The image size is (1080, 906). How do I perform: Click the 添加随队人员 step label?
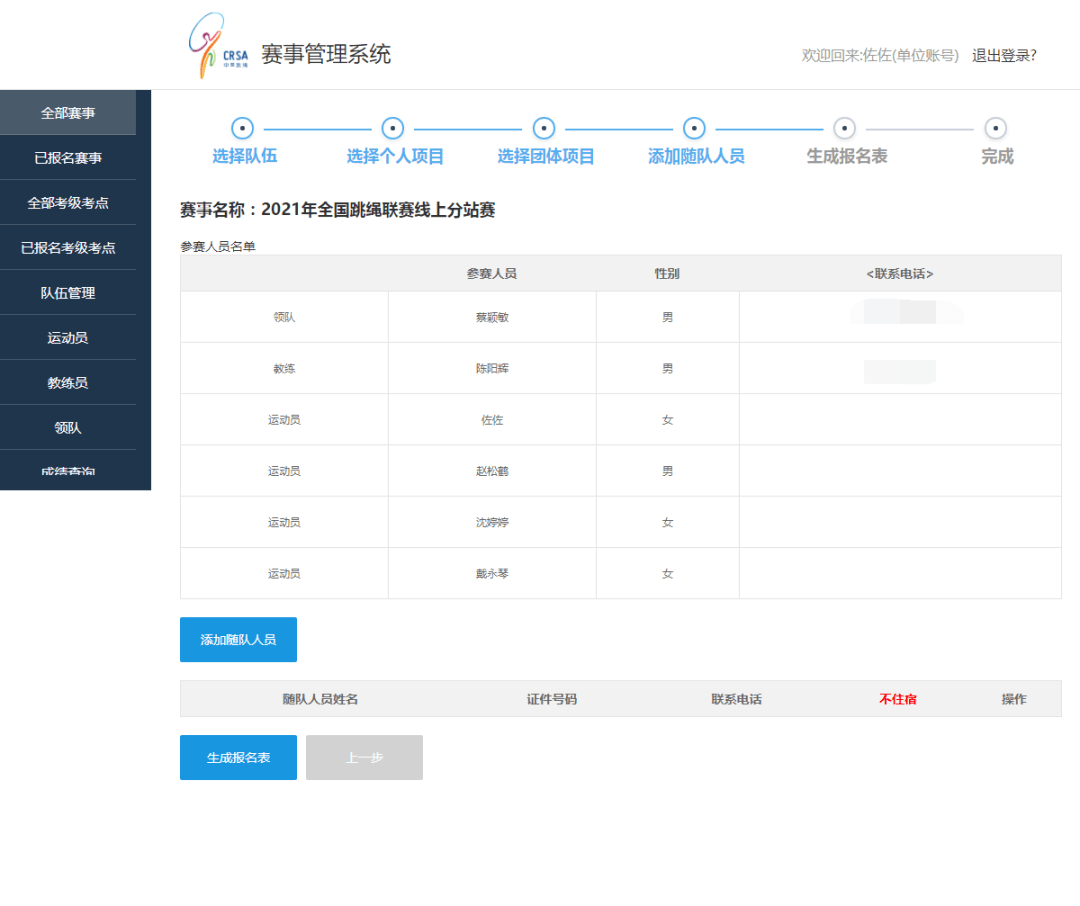click(x=696, y=156)
